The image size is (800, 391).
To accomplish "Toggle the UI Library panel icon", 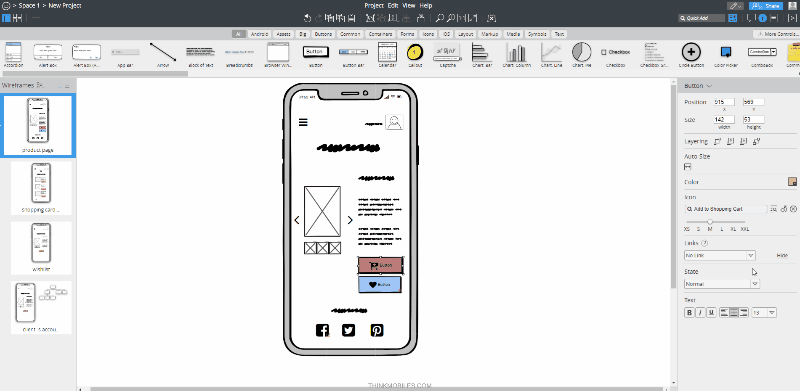I will (733, 18).
